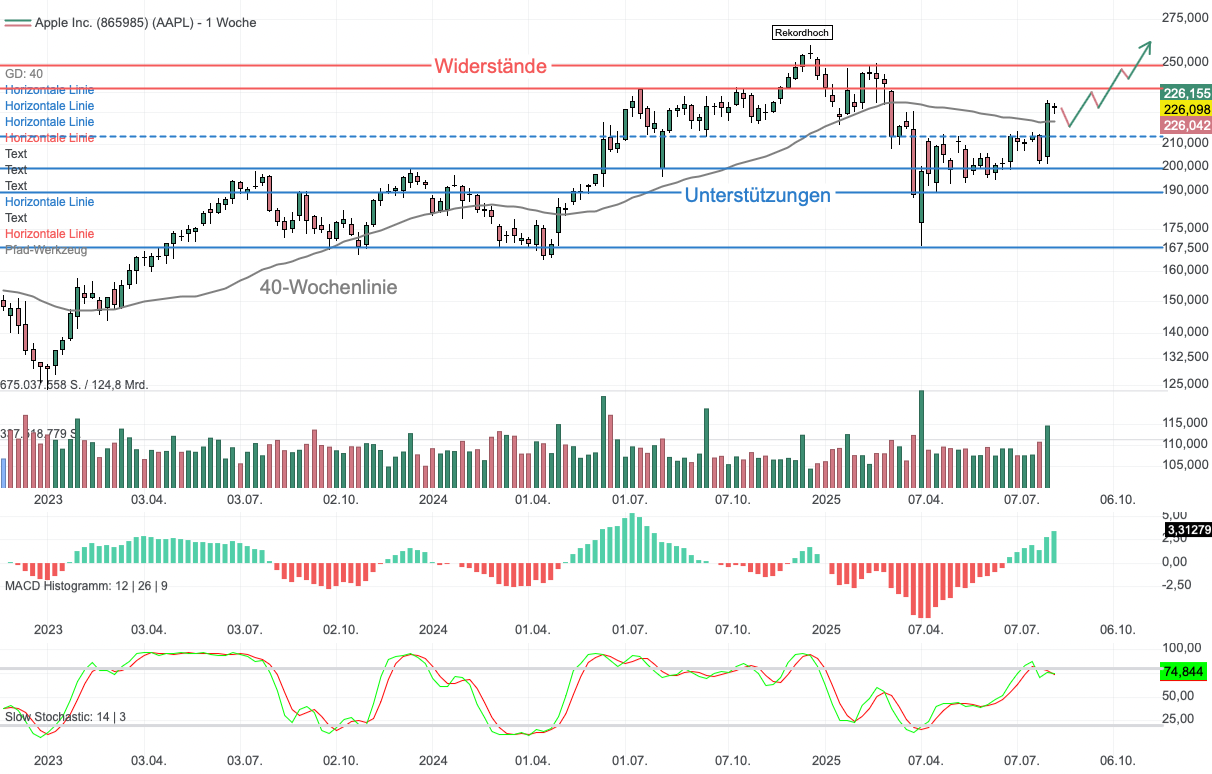Click the 175,000 price axis value

(1185, 228)
